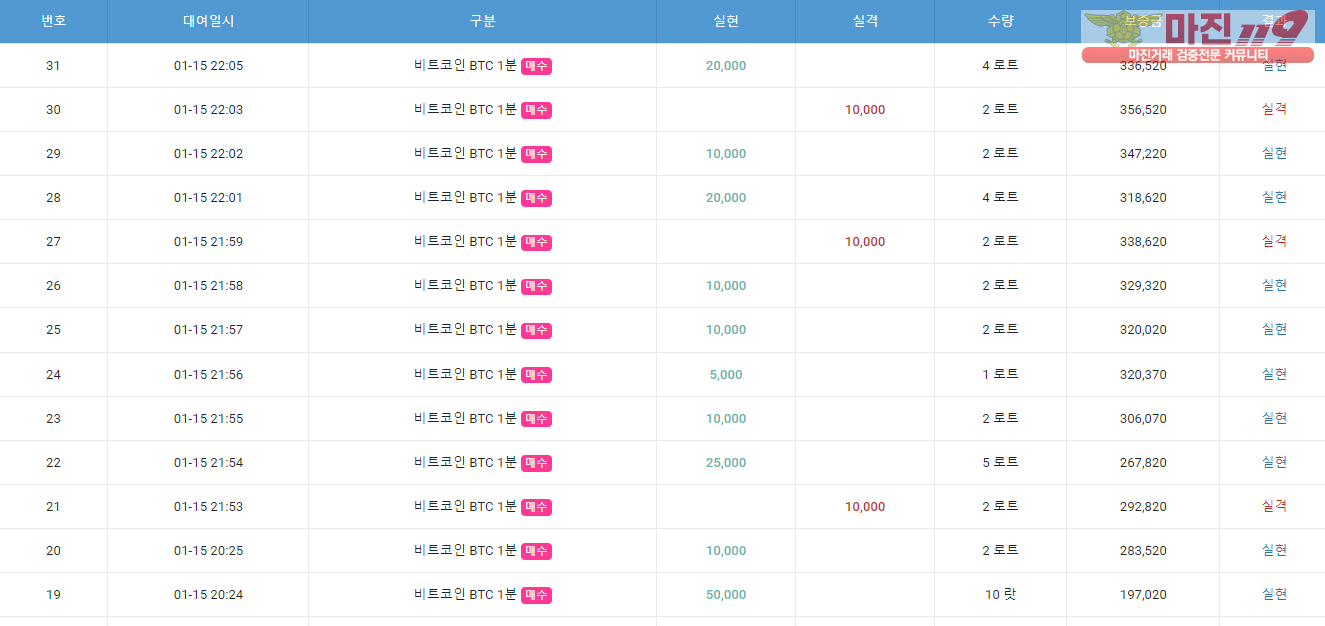The width and height of the screenshot is (1325, 626).
Task: Click the 매수 badge in row 19
Action: [x=536, y=595]
